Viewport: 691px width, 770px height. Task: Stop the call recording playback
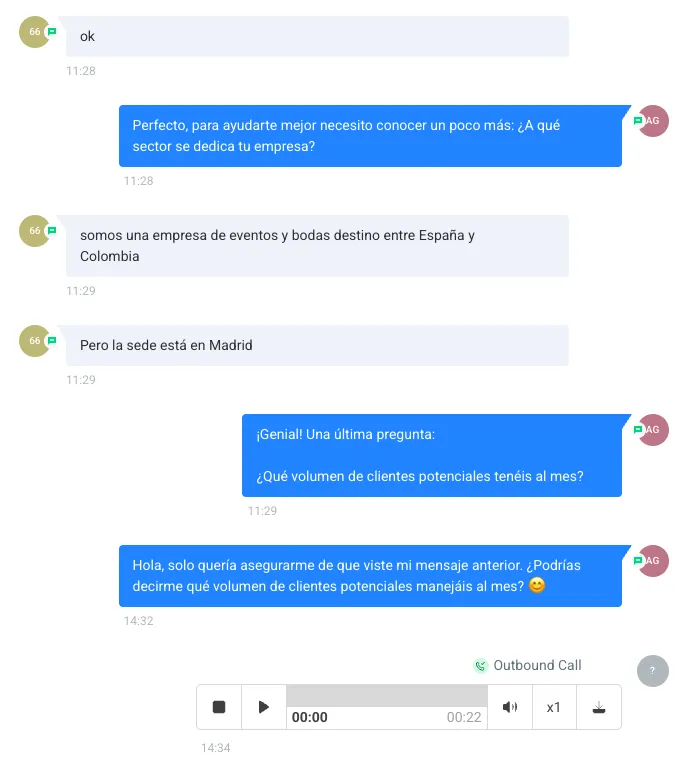pos(219,707)
